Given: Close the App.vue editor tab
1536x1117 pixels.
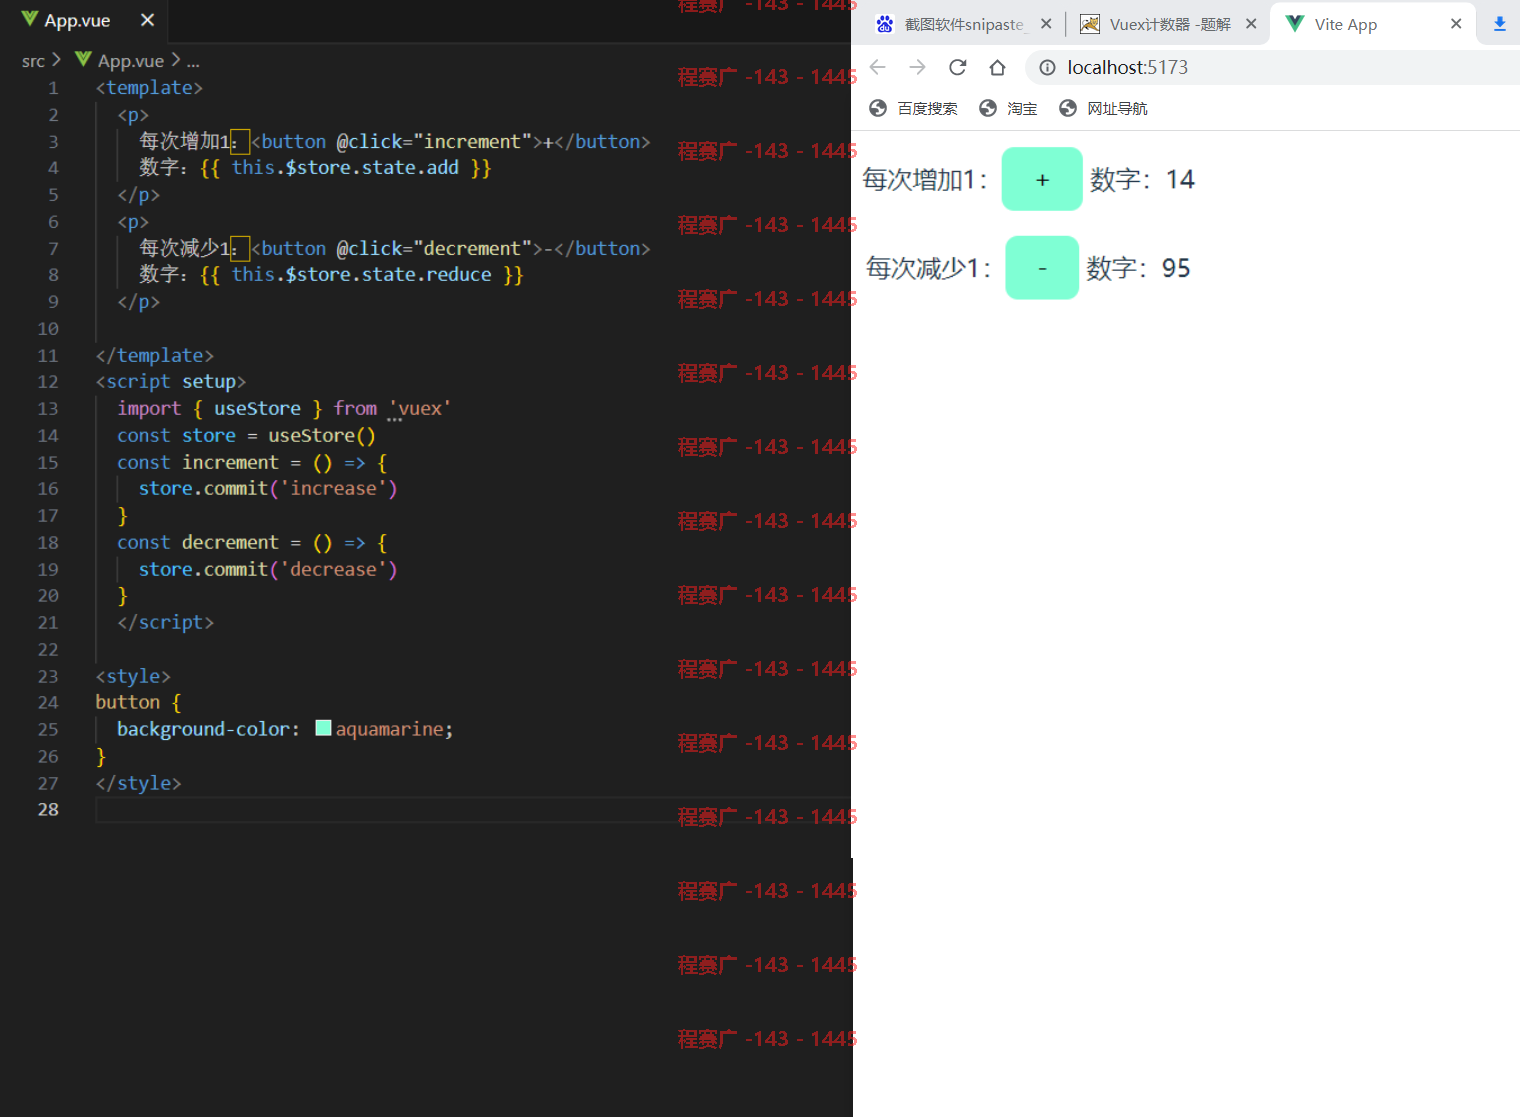Looking at the screenshot, I should tap(147, 20).
